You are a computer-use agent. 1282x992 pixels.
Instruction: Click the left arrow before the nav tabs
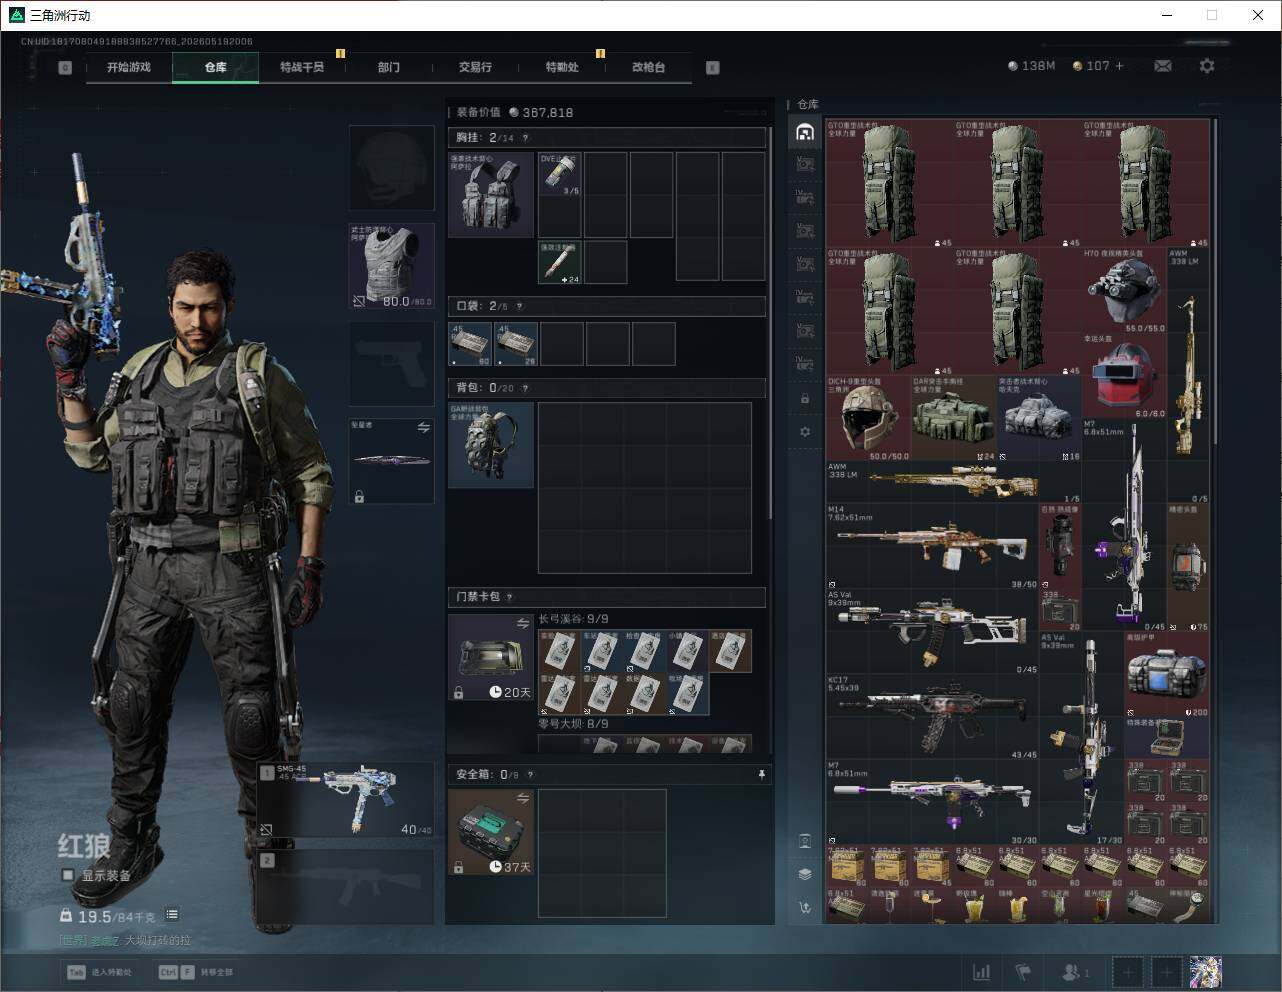point(65,68)
